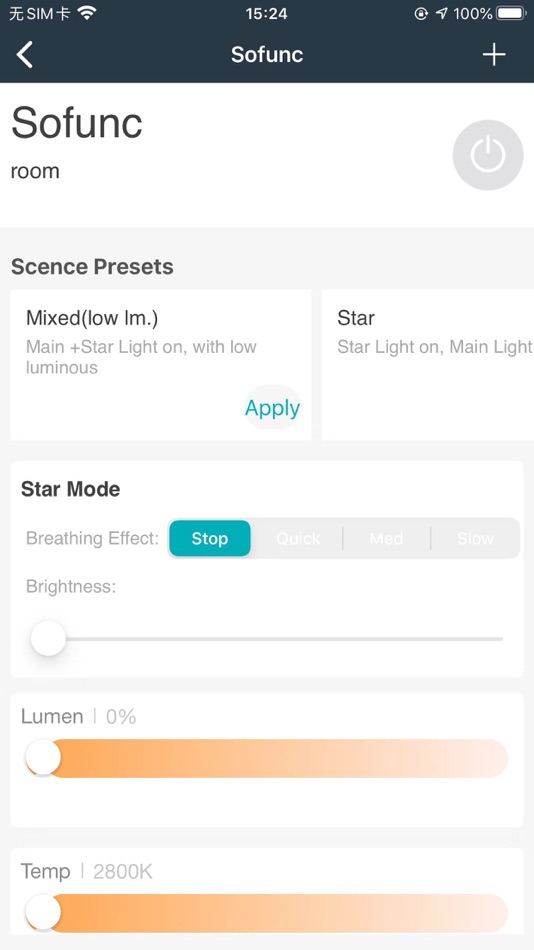Open the Star scene preset card
Image resolution: width=534 pixels, height=950 pixels.
428,365
